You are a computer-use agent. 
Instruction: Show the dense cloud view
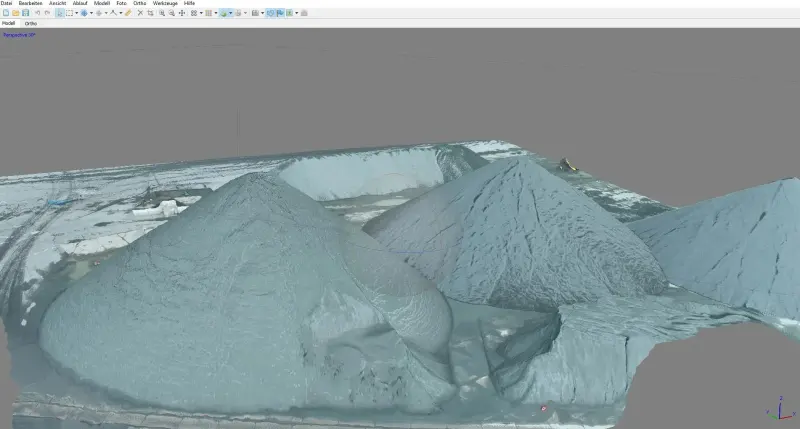[209, 13]
